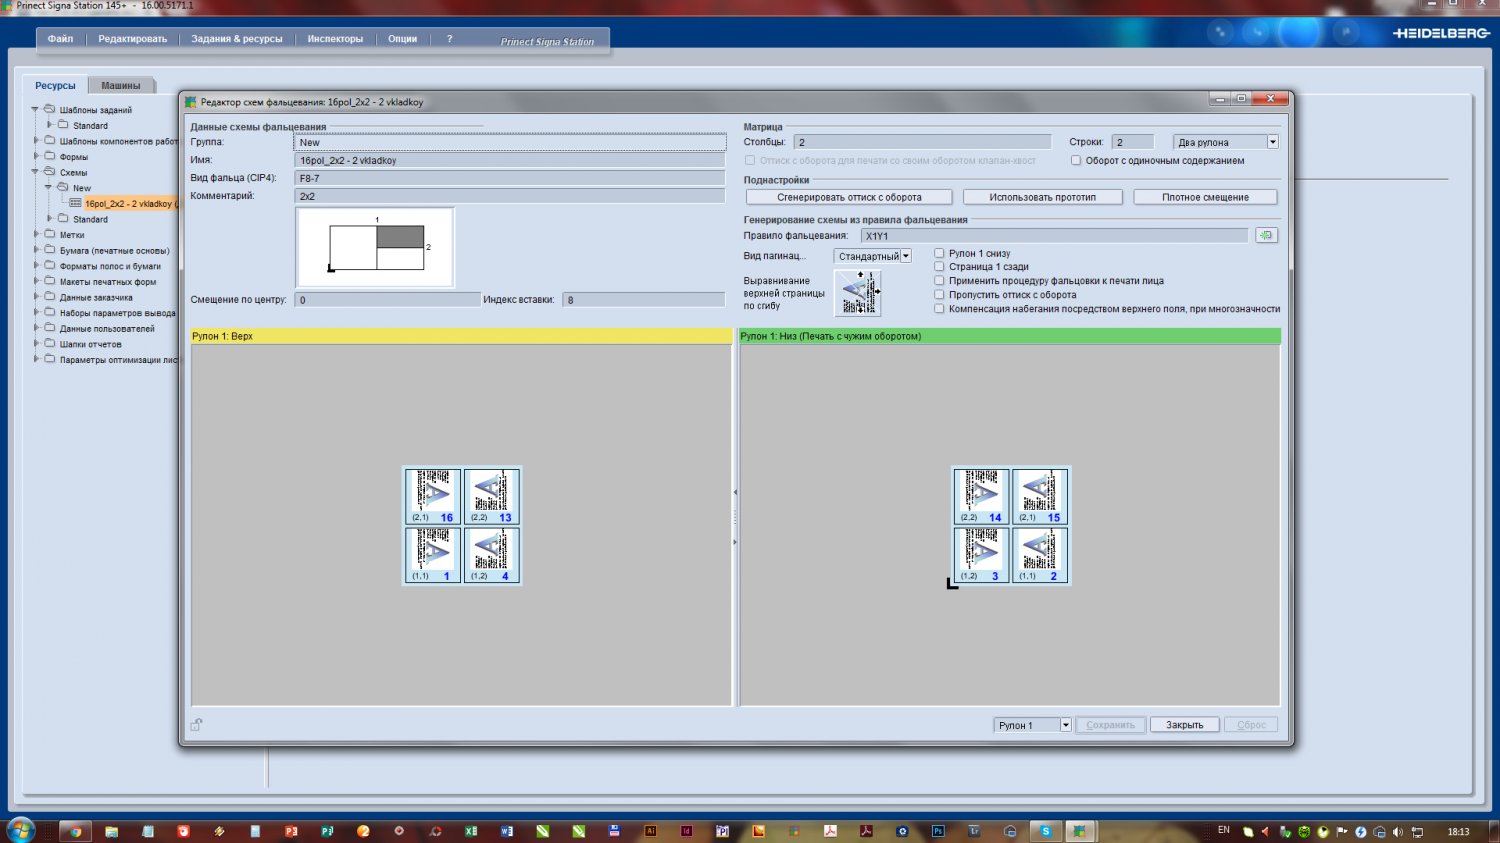Select page 1 tile in Рулон 1: Верх
Viewport: 1500px width, 843px height.
433,555
